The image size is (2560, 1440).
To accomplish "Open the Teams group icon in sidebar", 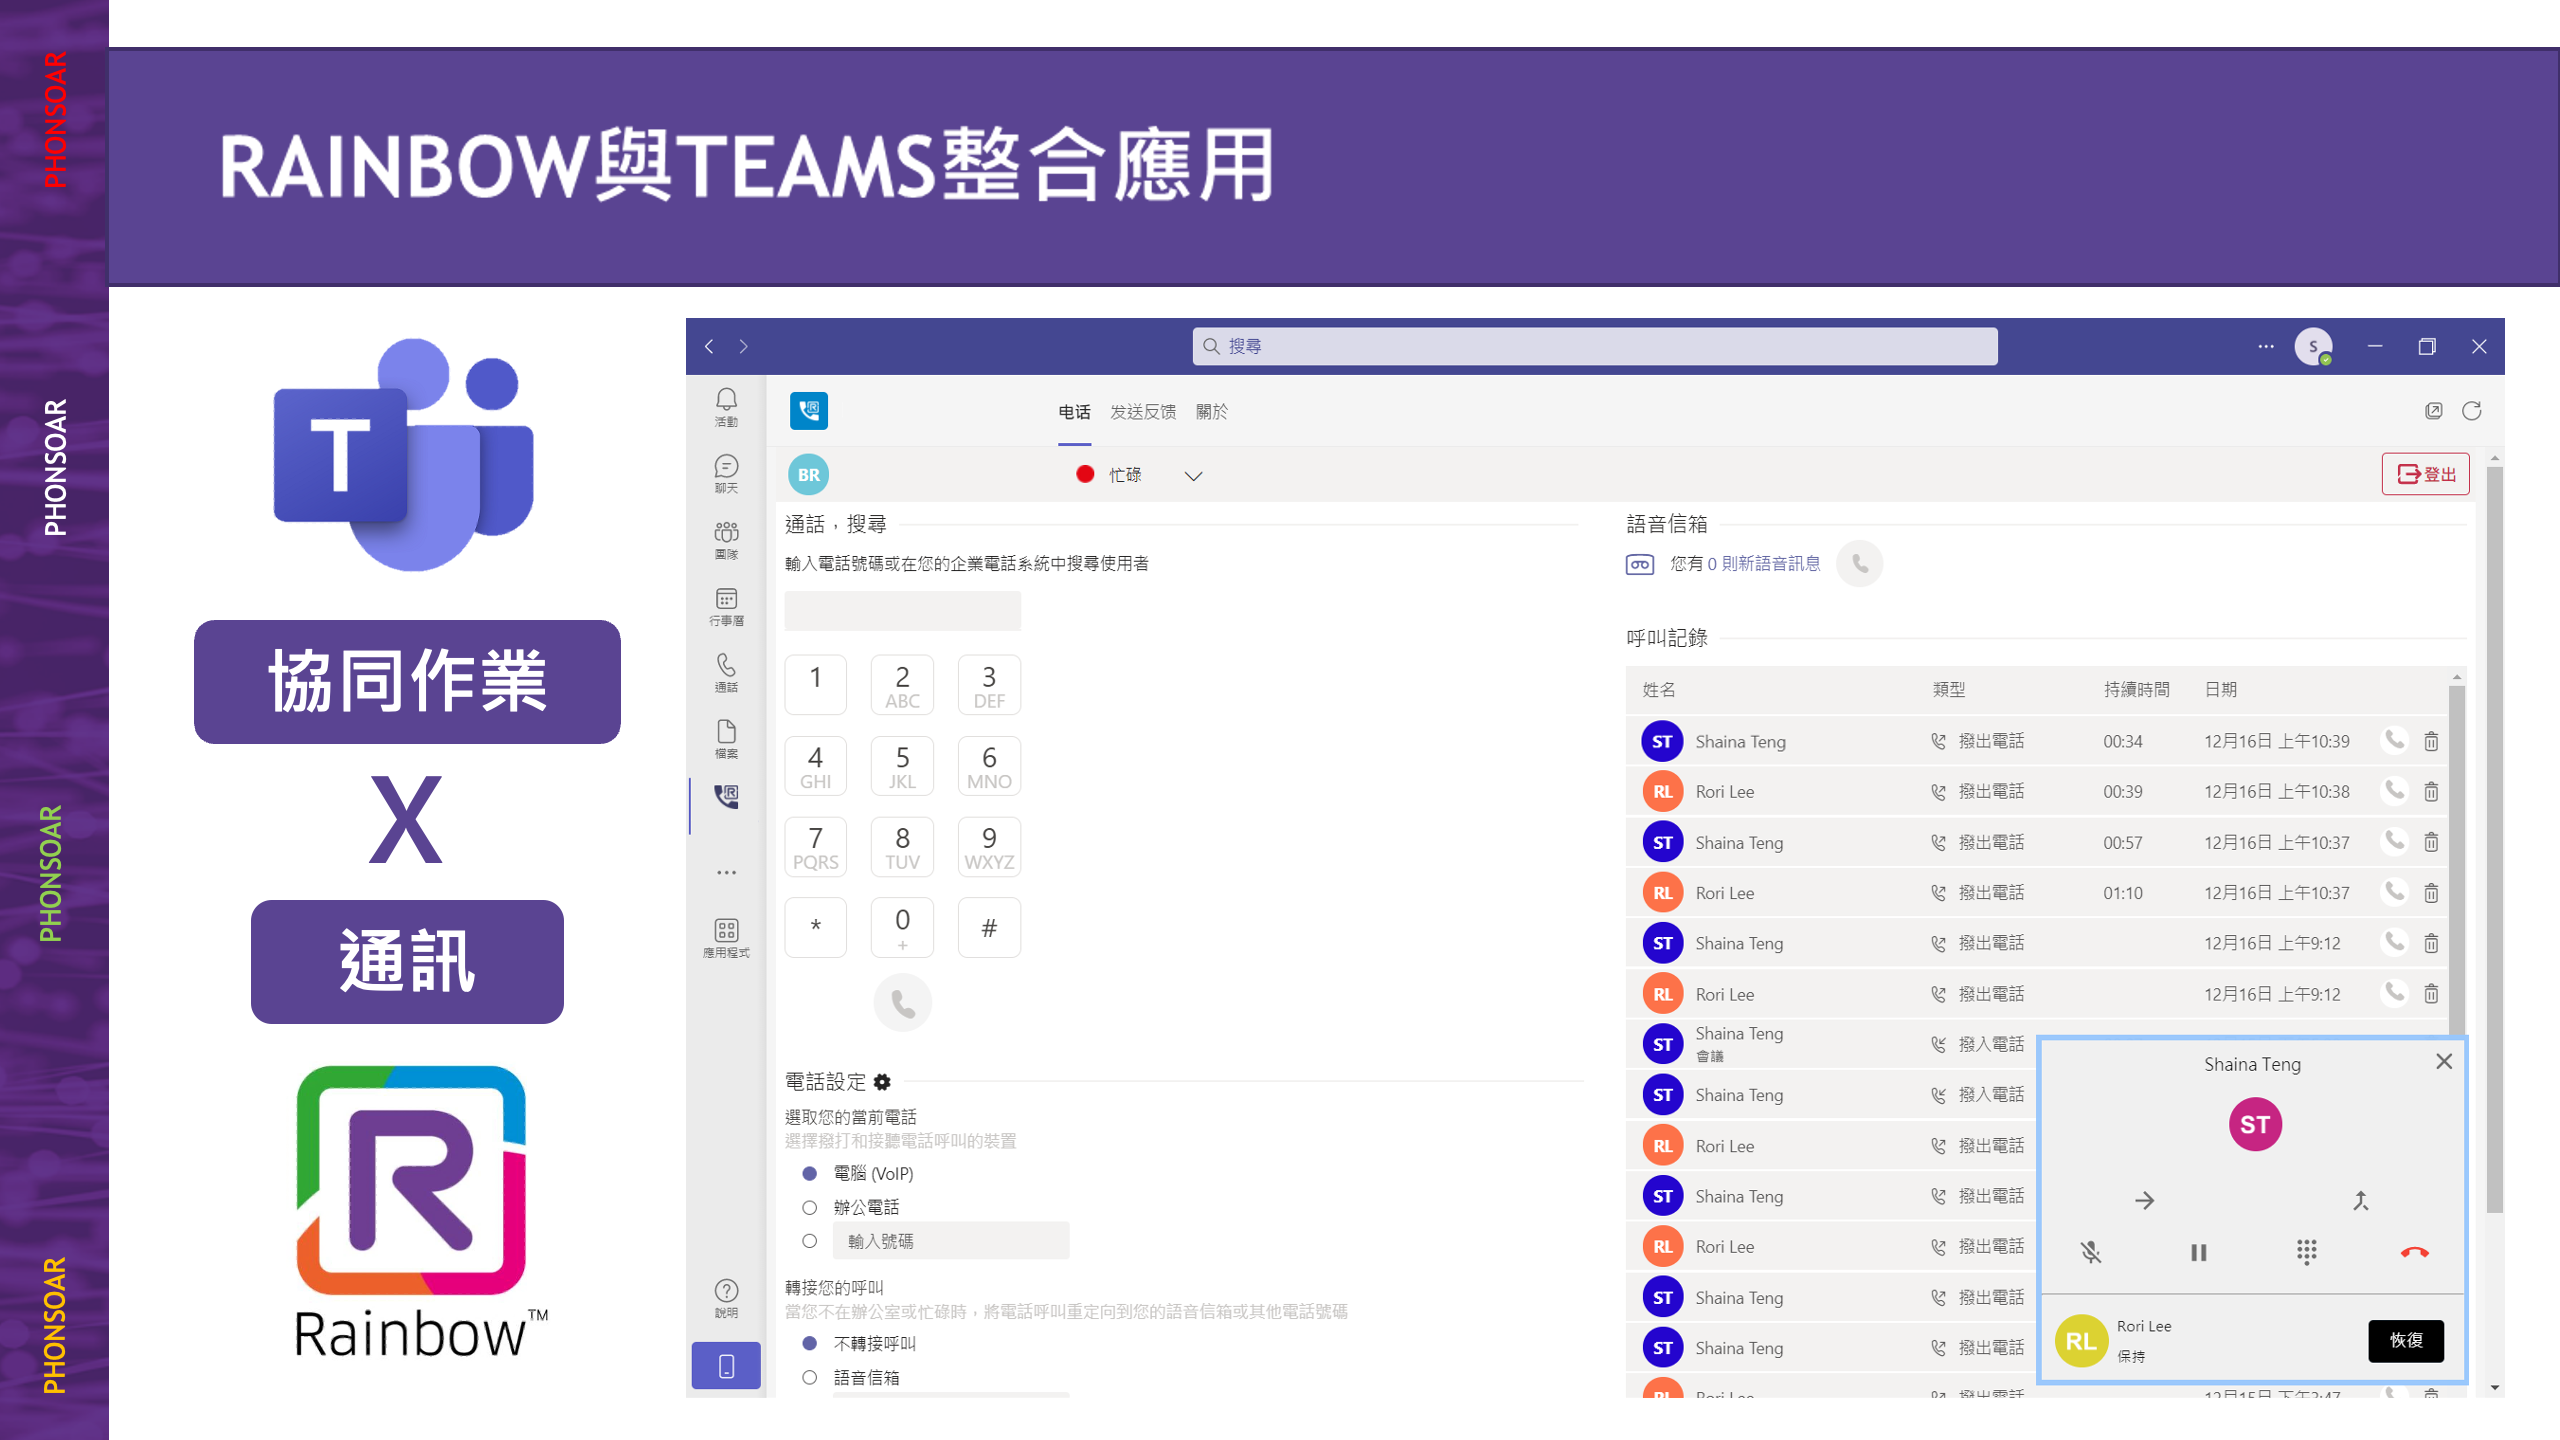I will pos(726,540).
